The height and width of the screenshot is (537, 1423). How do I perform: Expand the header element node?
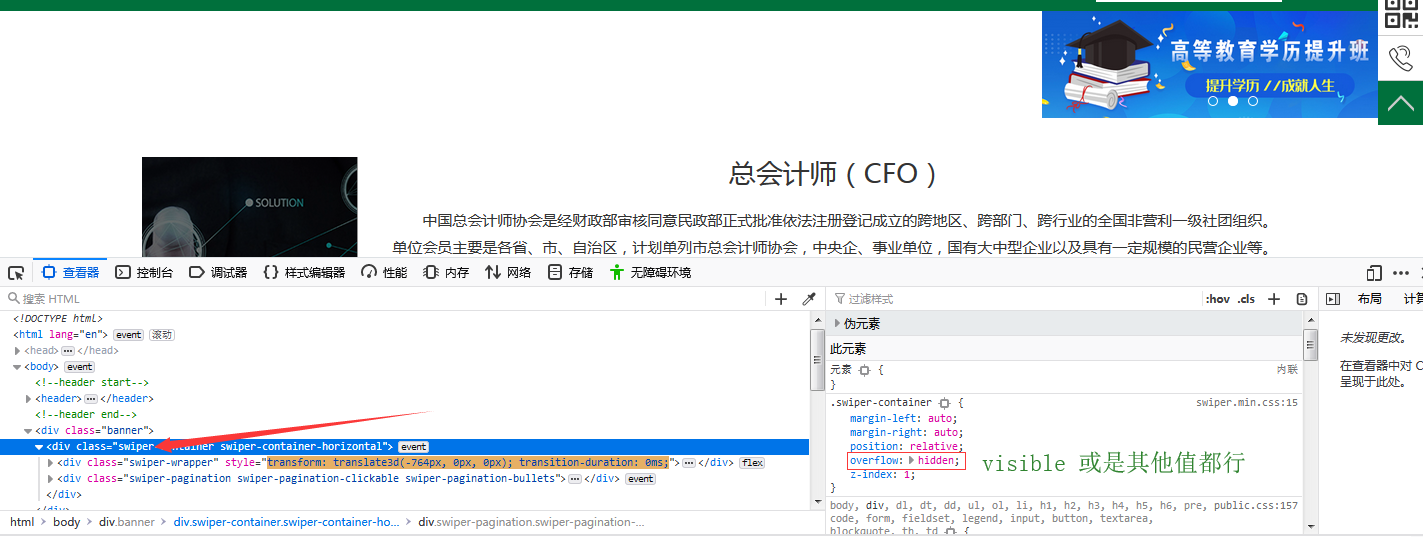point(29,399)
